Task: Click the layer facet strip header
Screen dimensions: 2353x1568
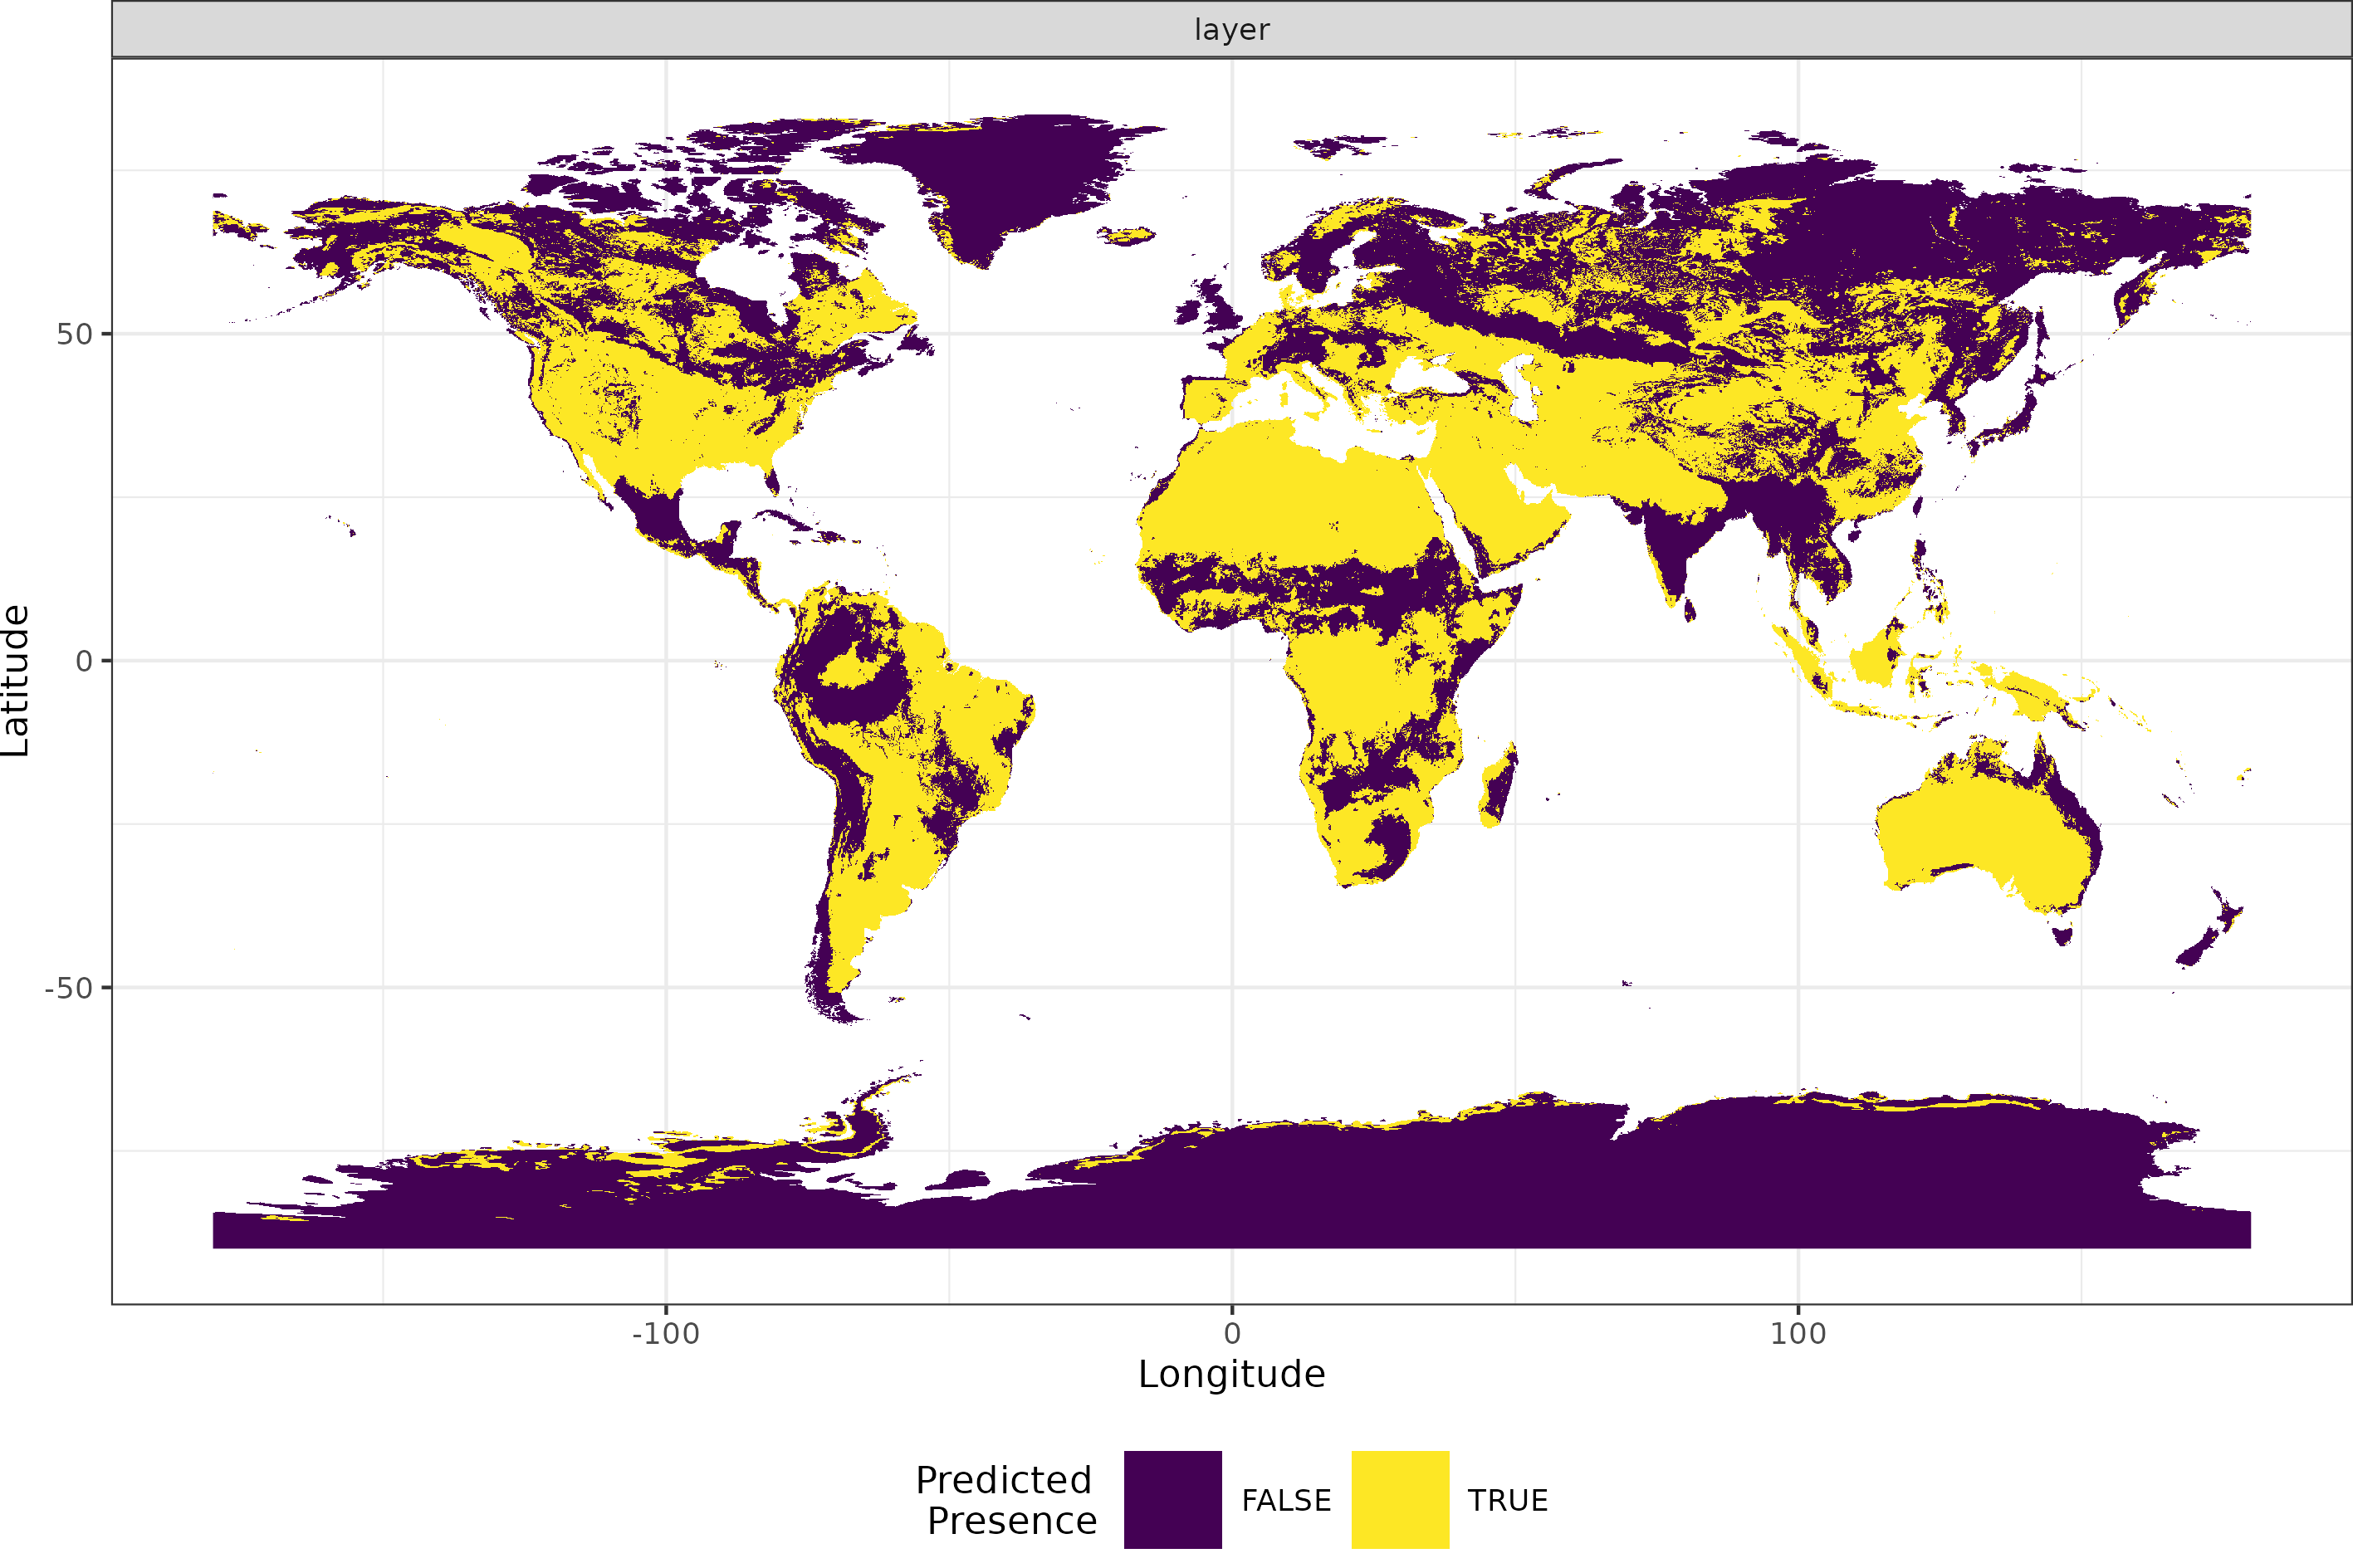Action: 1231,29
